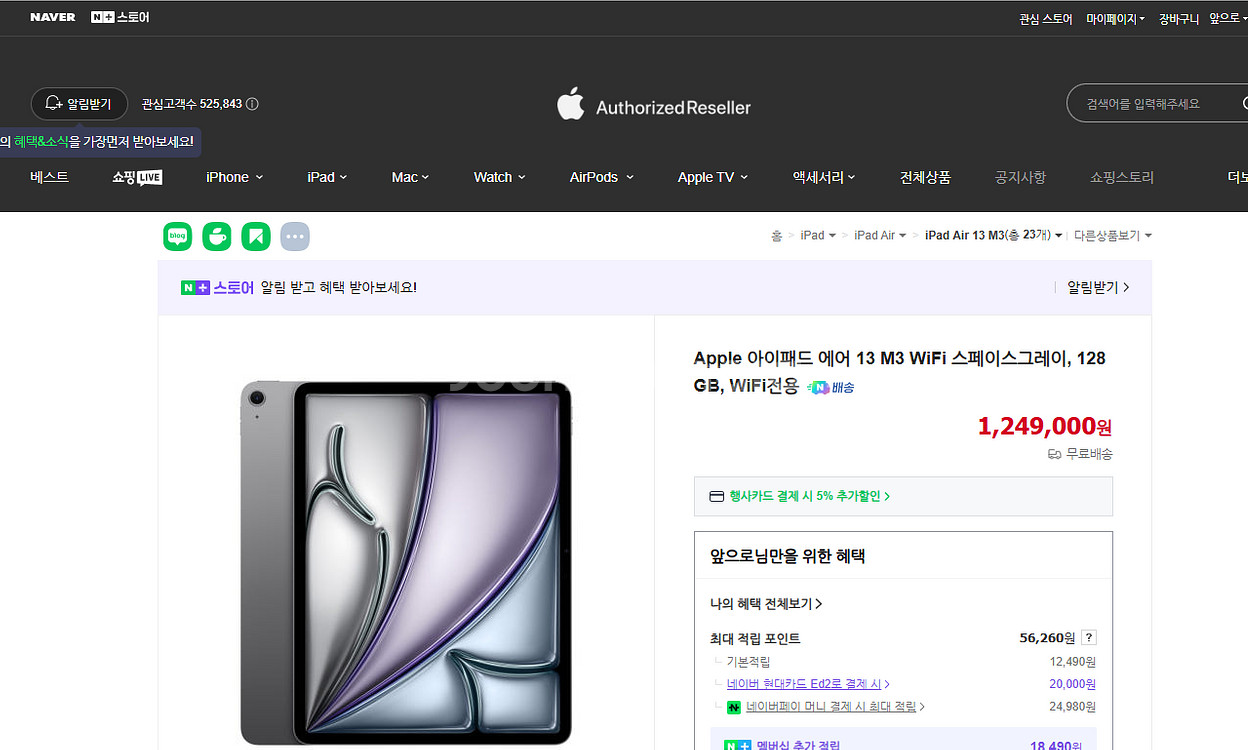
Task: Share via the Naver Cafe icon
Action: coord(217,236)
